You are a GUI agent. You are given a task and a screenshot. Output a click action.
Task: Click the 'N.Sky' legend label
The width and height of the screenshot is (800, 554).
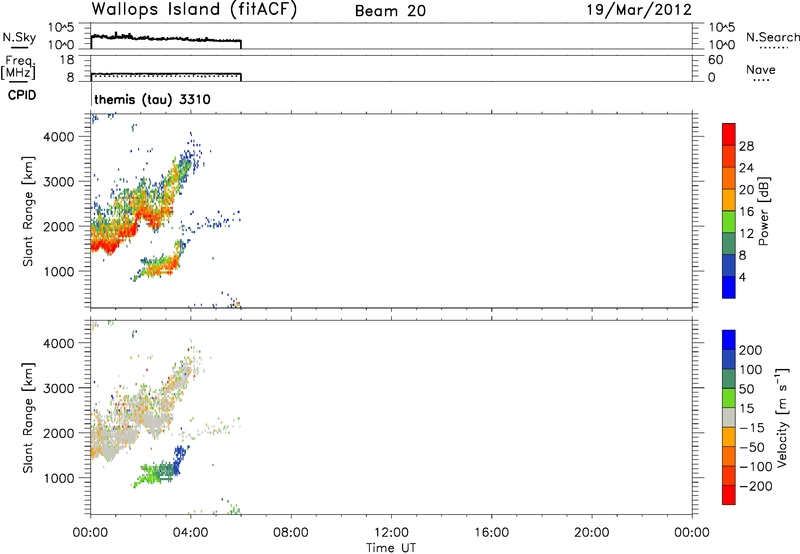point(19,37)
